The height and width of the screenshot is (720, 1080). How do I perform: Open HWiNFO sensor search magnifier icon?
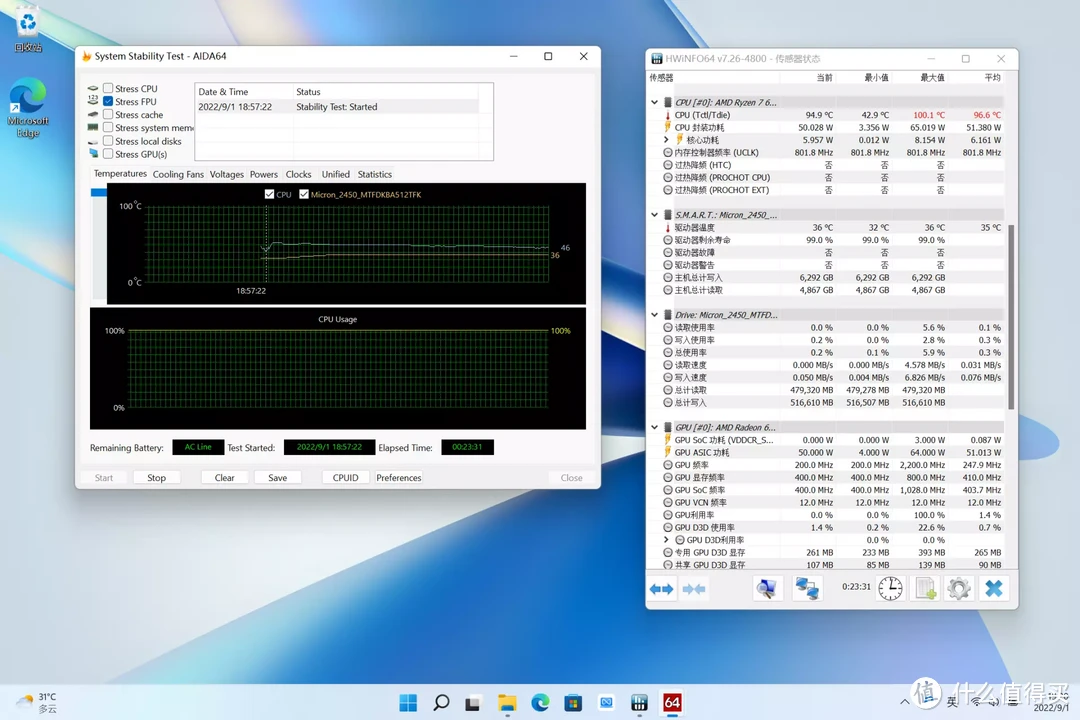[x=767, y=588]
